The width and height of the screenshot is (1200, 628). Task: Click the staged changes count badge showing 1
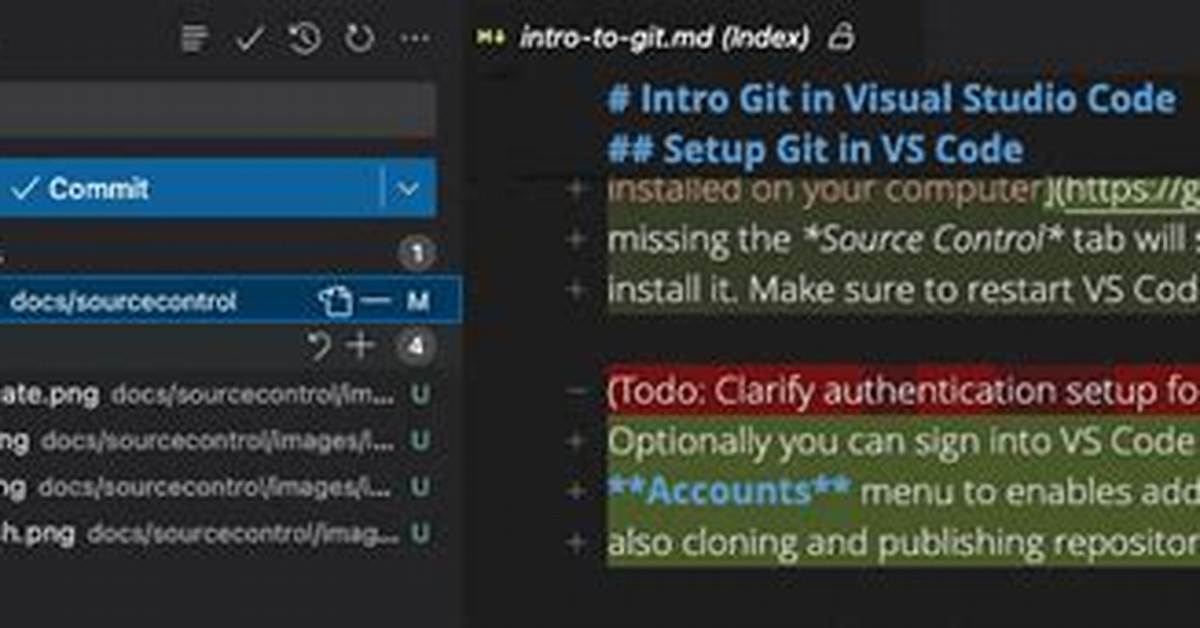click(415, 254)
